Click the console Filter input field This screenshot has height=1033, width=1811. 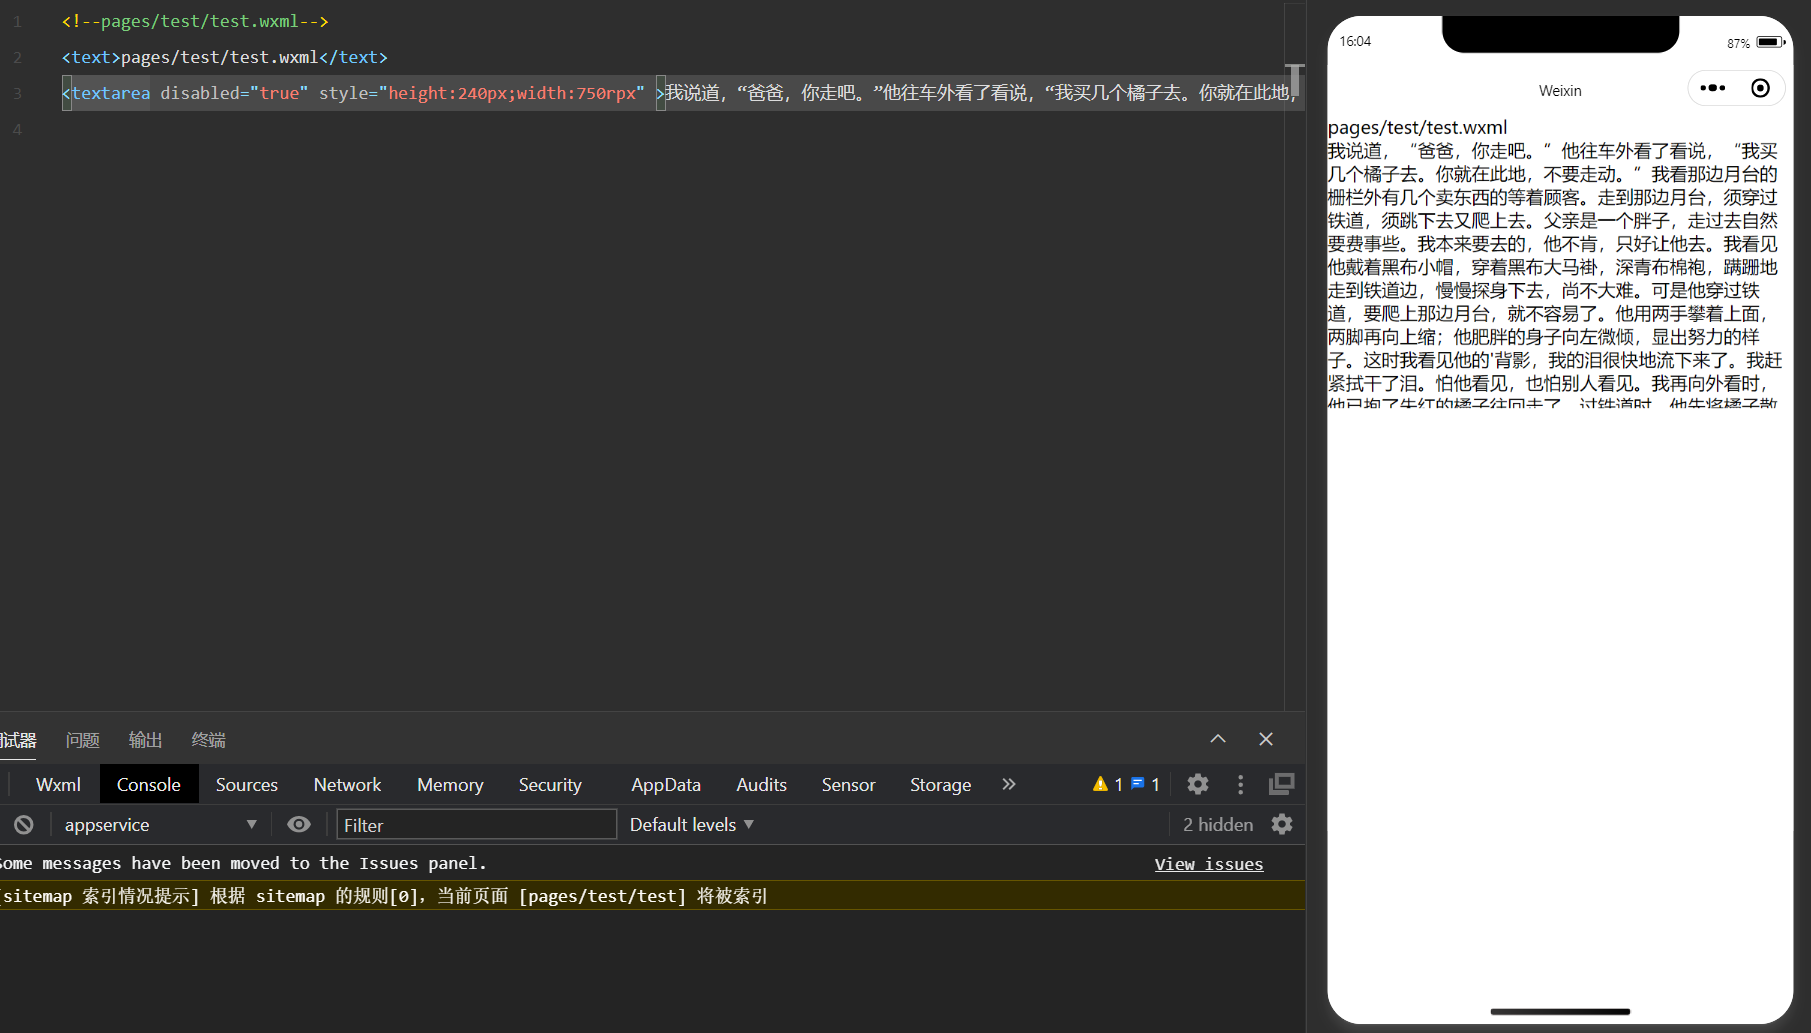(476, 825)
